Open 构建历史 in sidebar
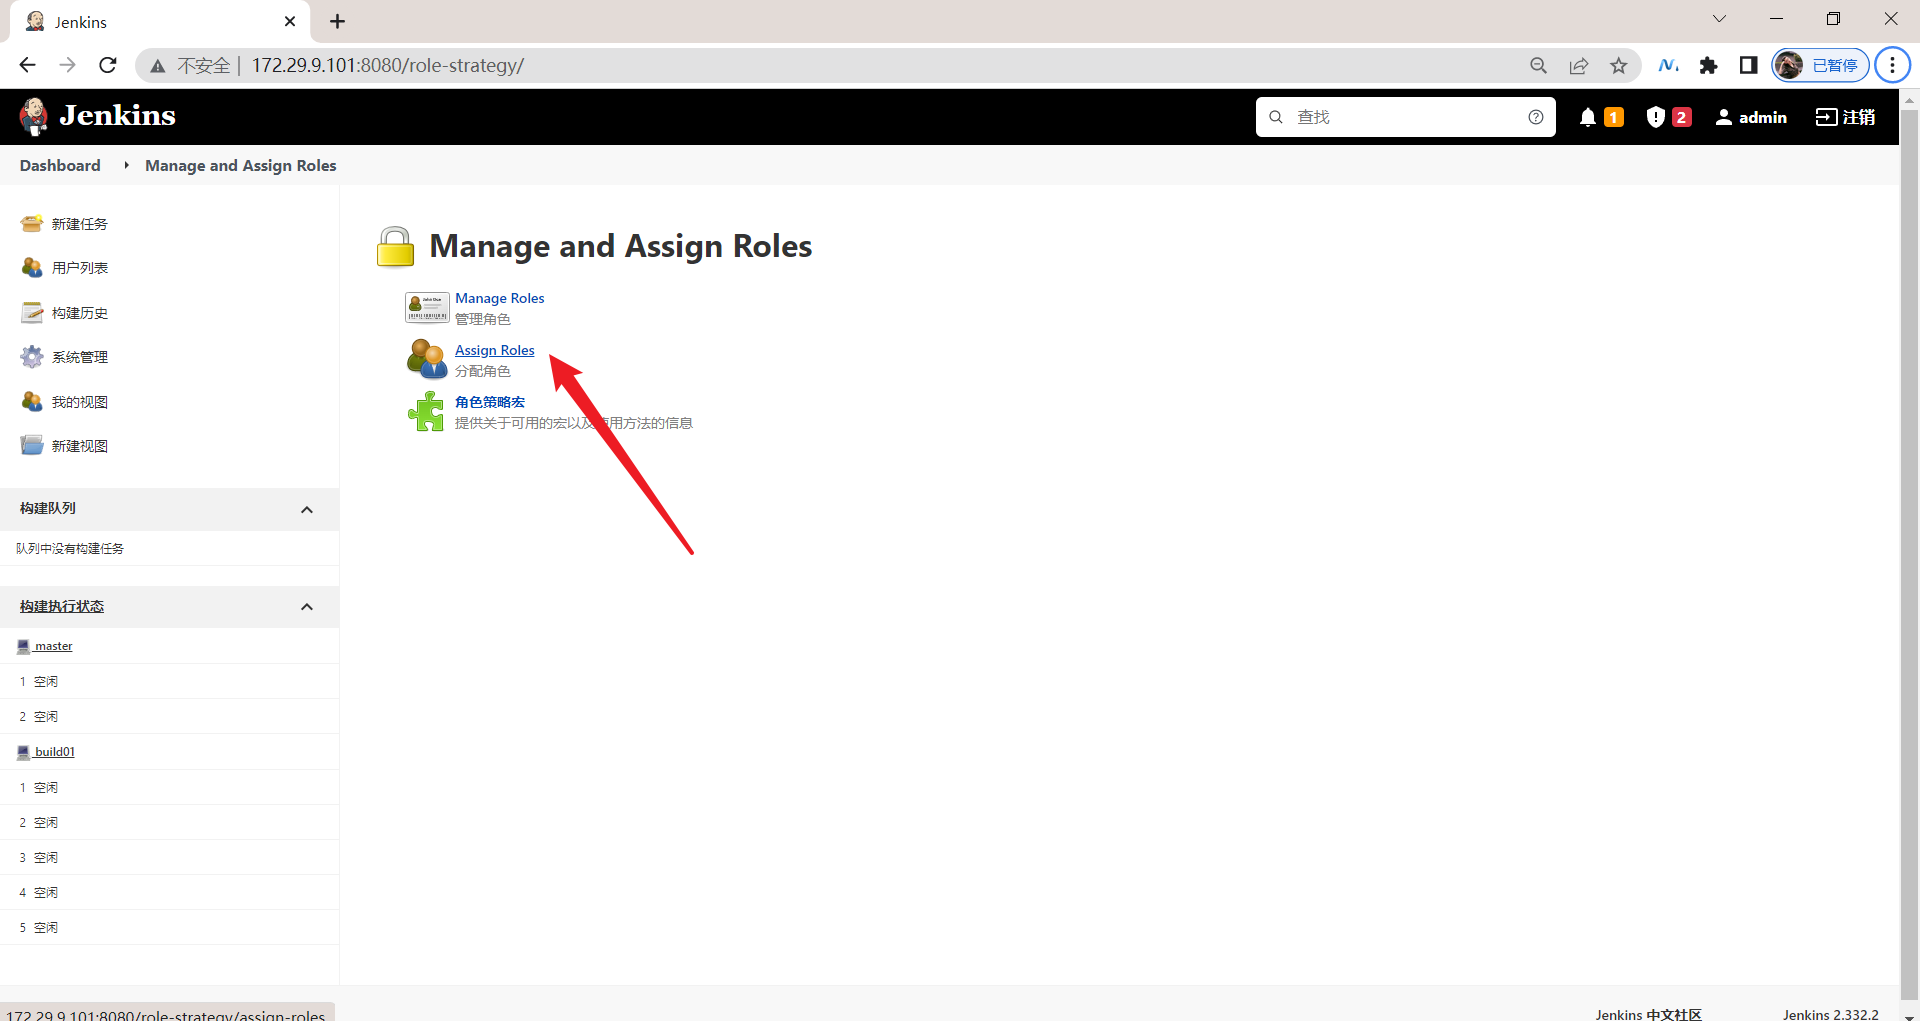This screenshot has width=1920, height=1021. coord(80,313)
